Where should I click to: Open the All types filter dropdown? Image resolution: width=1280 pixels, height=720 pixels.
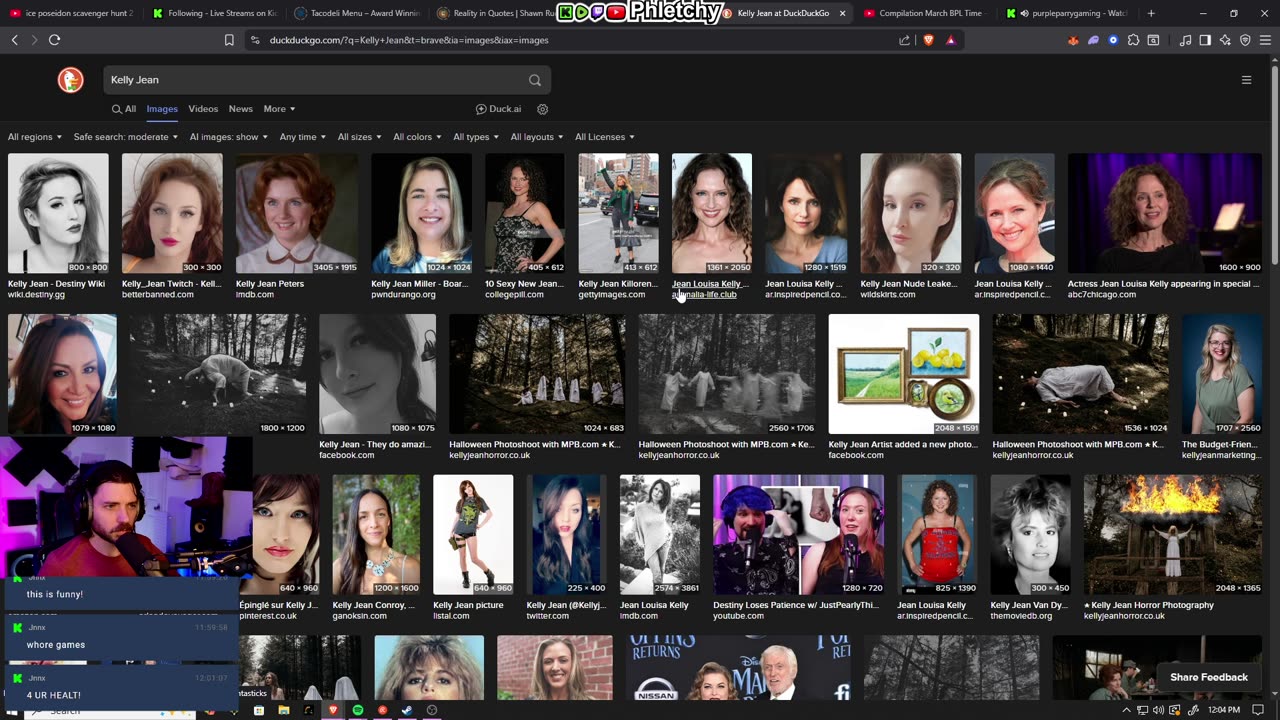477,137
